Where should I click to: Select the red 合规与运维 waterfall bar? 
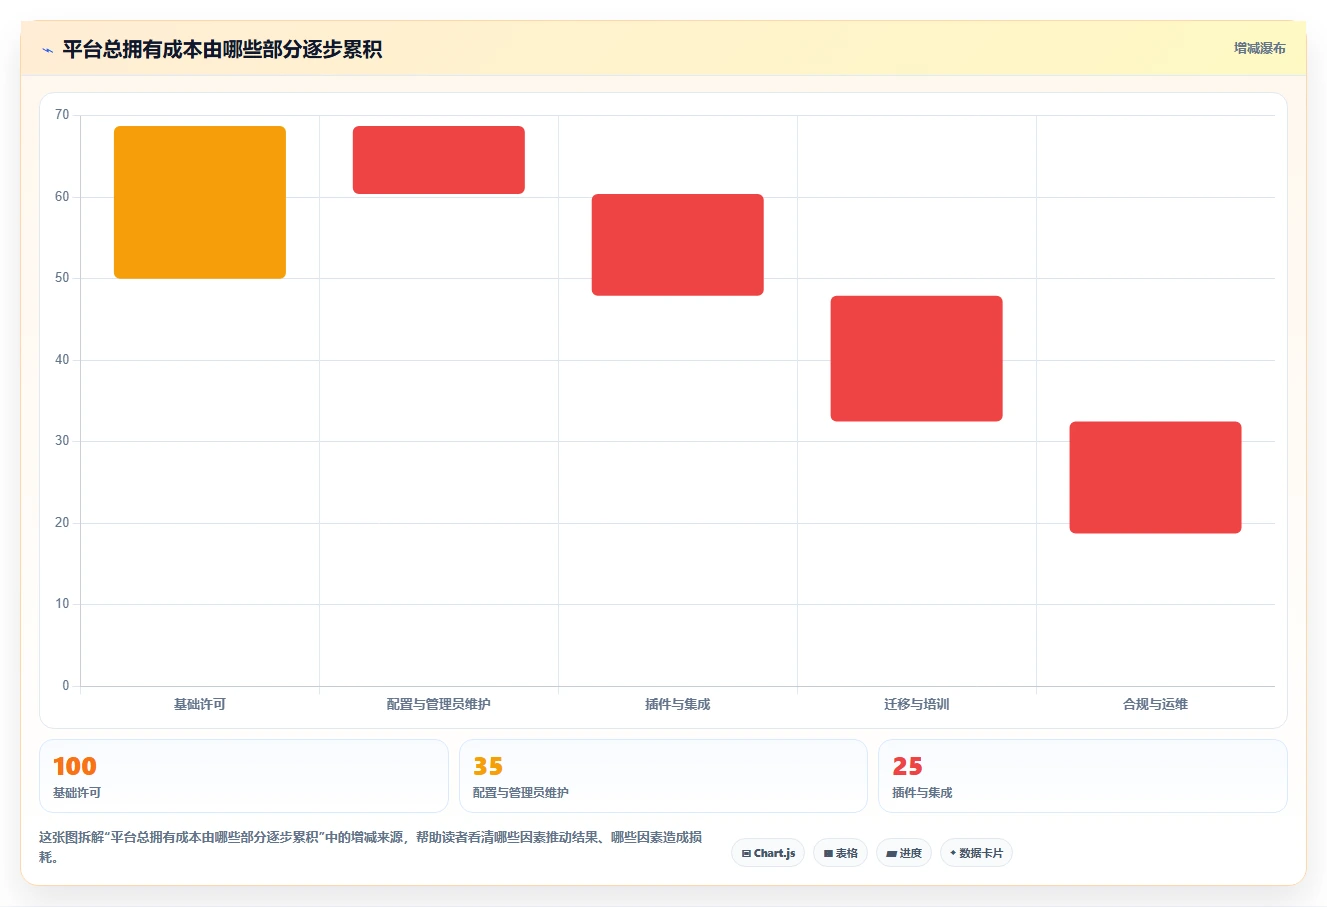(x=1156, y=477)
